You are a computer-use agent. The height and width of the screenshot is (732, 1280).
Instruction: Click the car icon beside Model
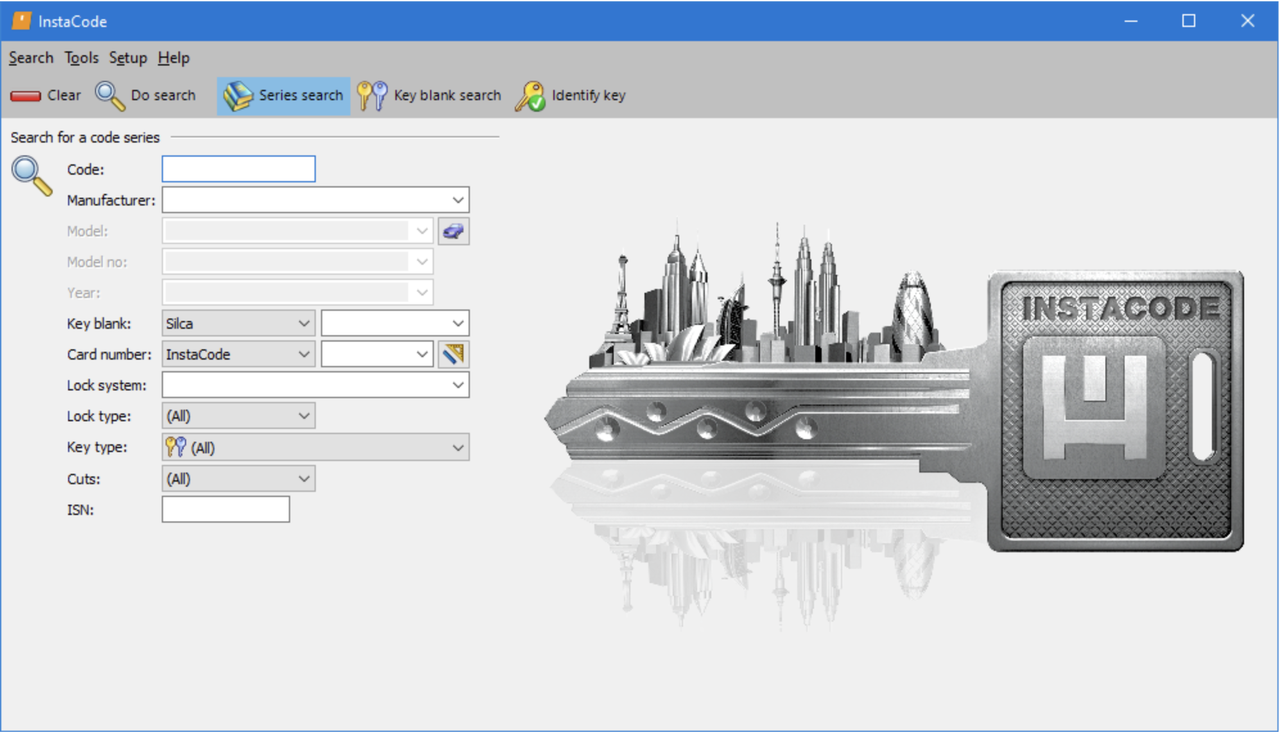coord(453,232)
